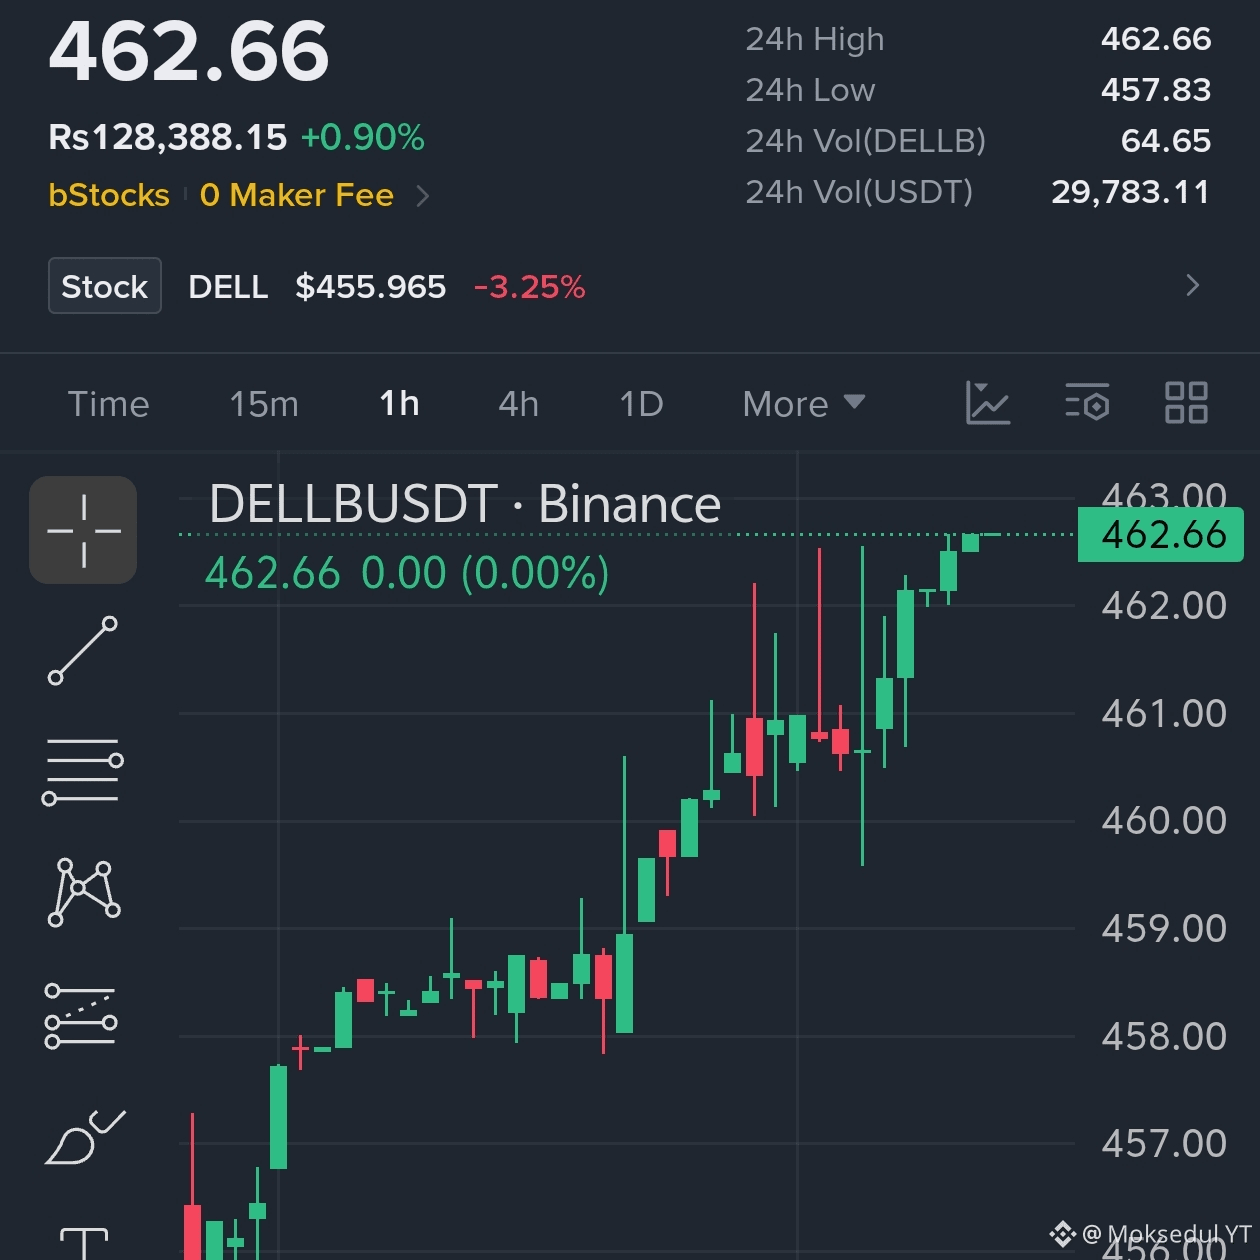1260x1260 pixels.
Task: Tap the DELLBUSDT · Binance chart title
Action: tap(465, 503)
